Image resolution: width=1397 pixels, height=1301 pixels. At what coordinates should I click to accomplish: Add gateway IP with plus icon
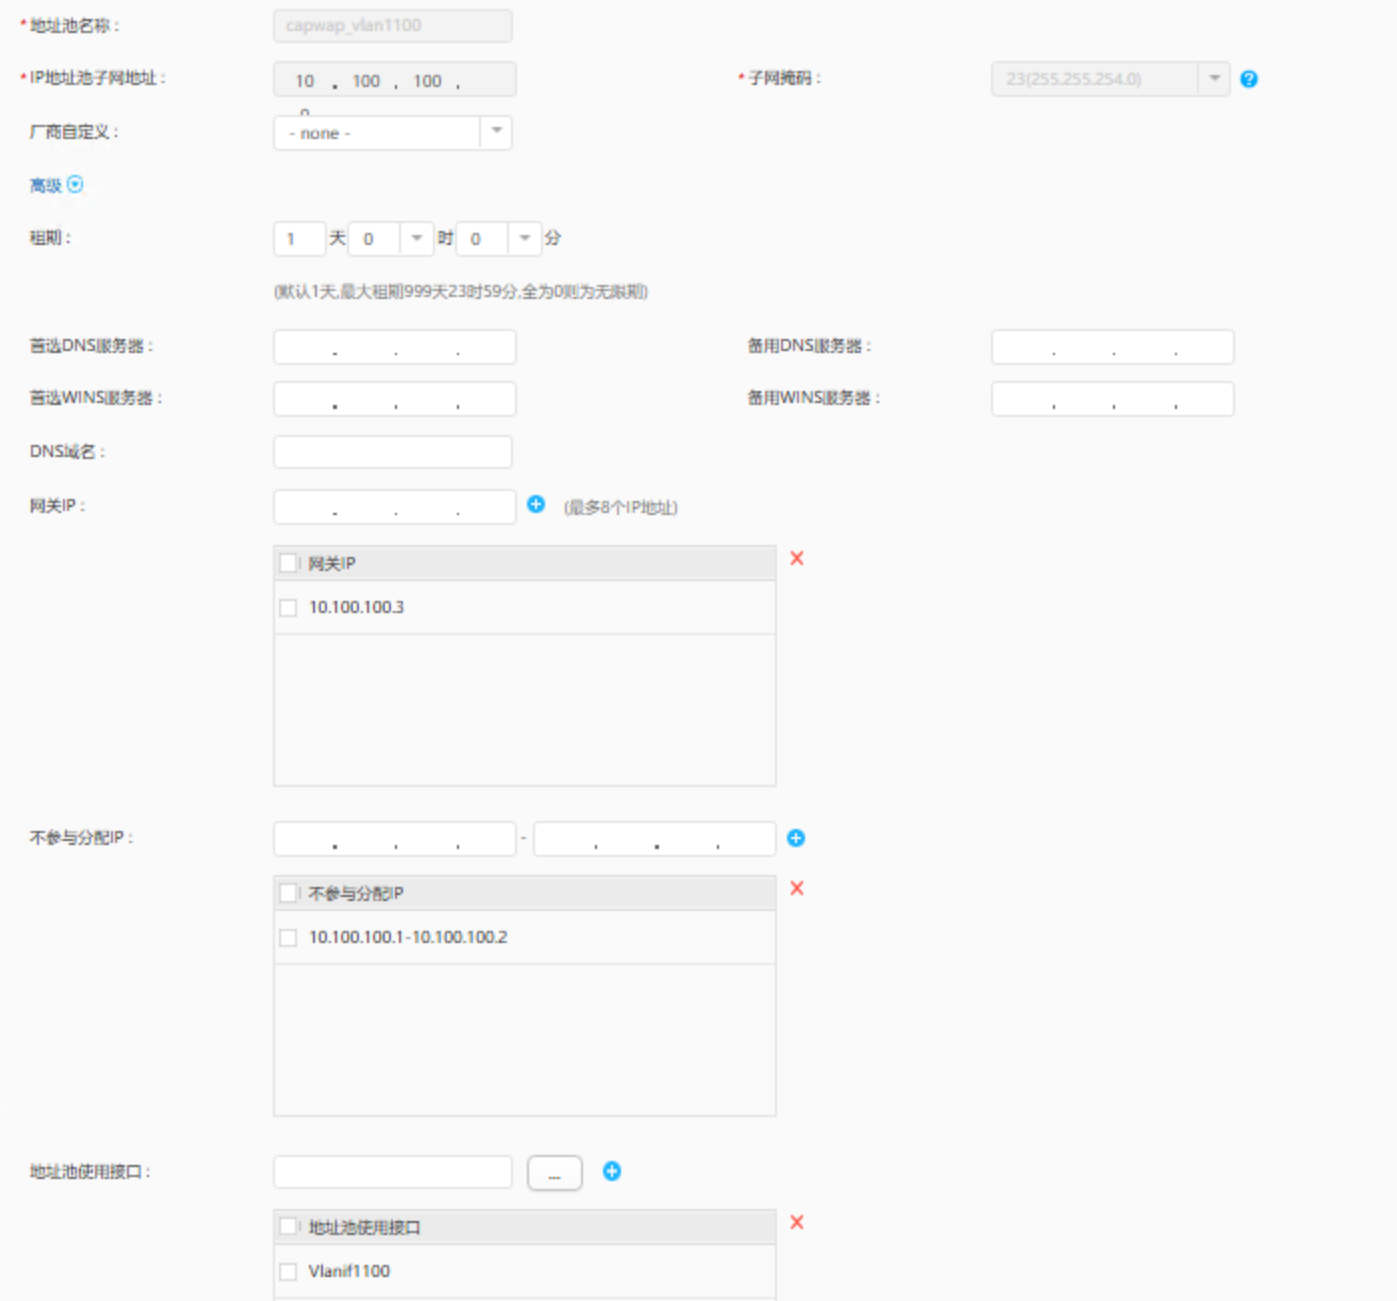tap(536, 504)
